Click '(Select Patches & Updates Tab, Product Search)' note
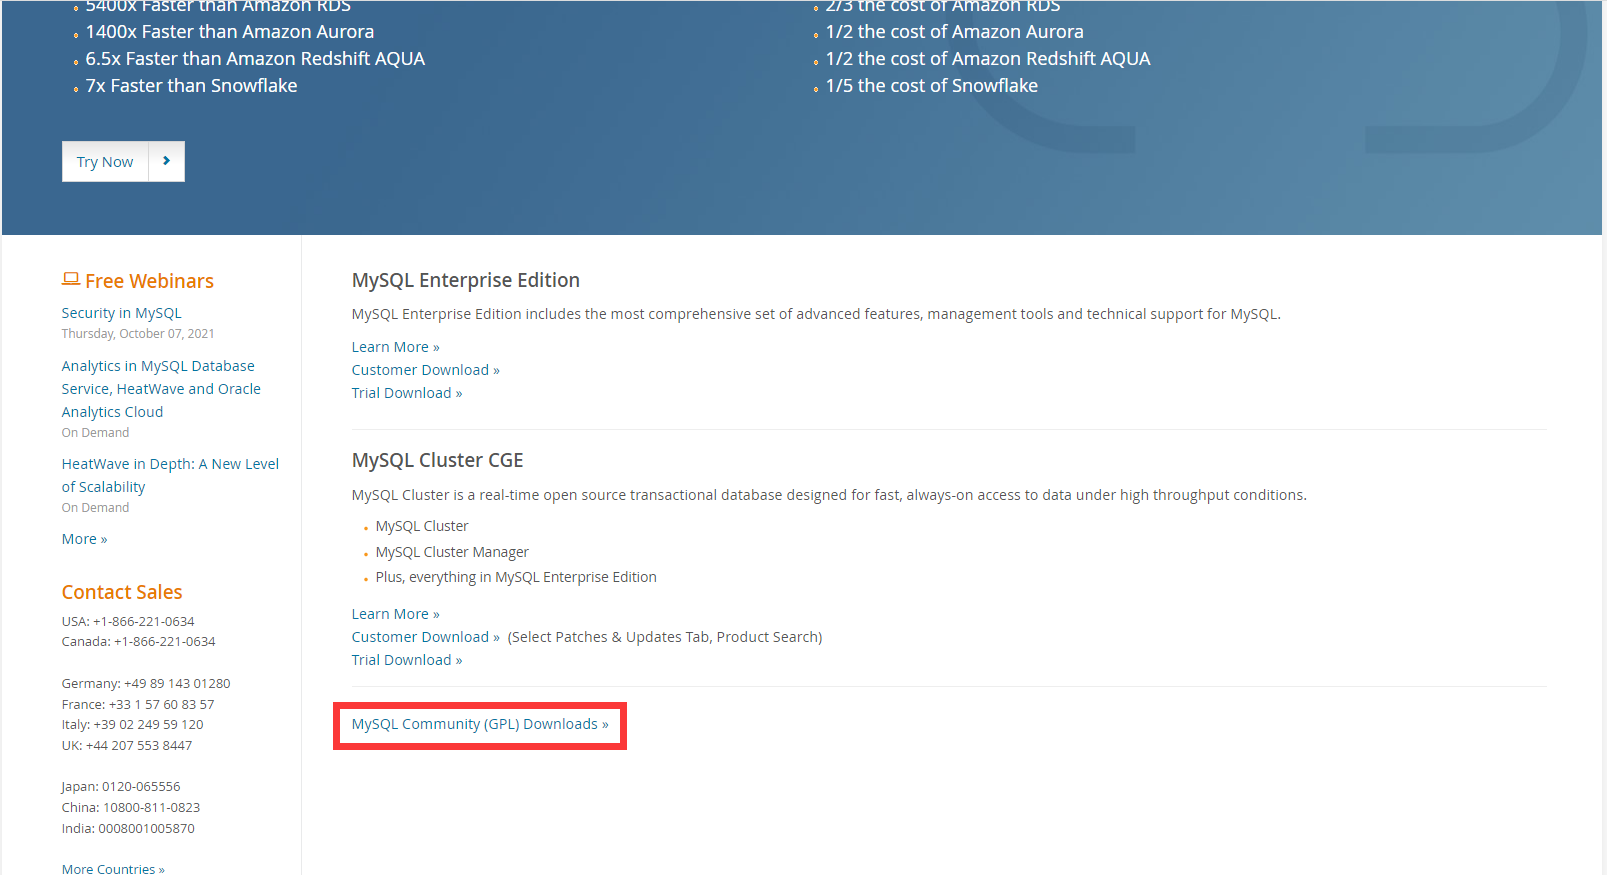 (665, 637)
